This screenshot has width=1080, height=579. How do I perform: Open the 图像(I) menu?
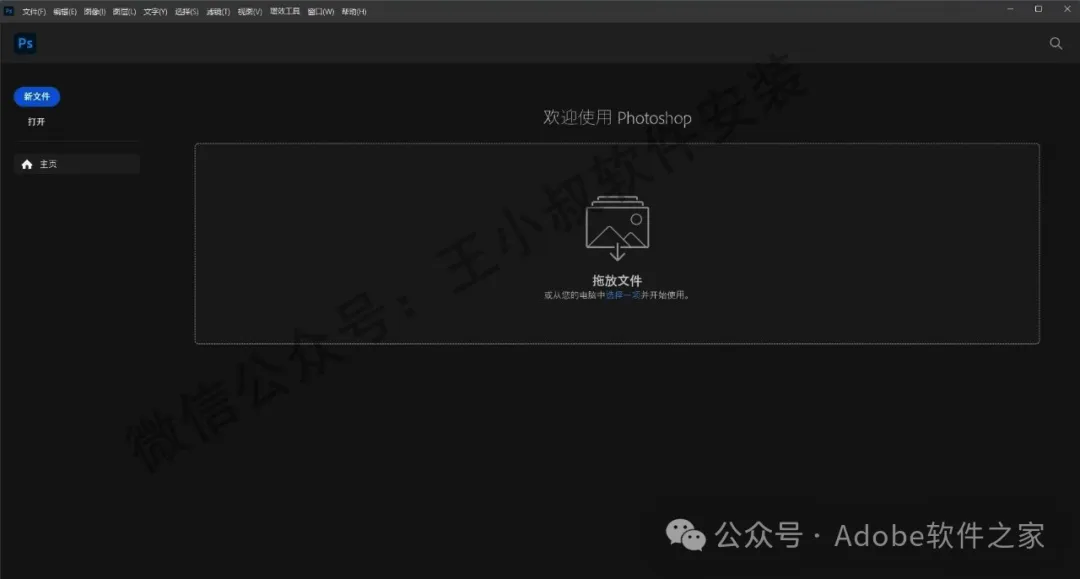pos(94,12)
